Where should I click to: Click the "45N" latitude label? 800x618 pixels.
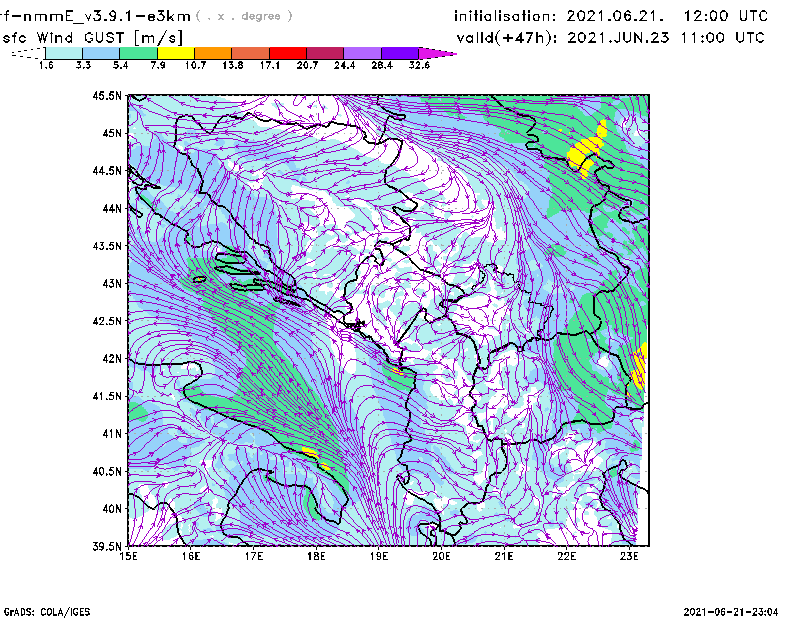click(112, 133)
